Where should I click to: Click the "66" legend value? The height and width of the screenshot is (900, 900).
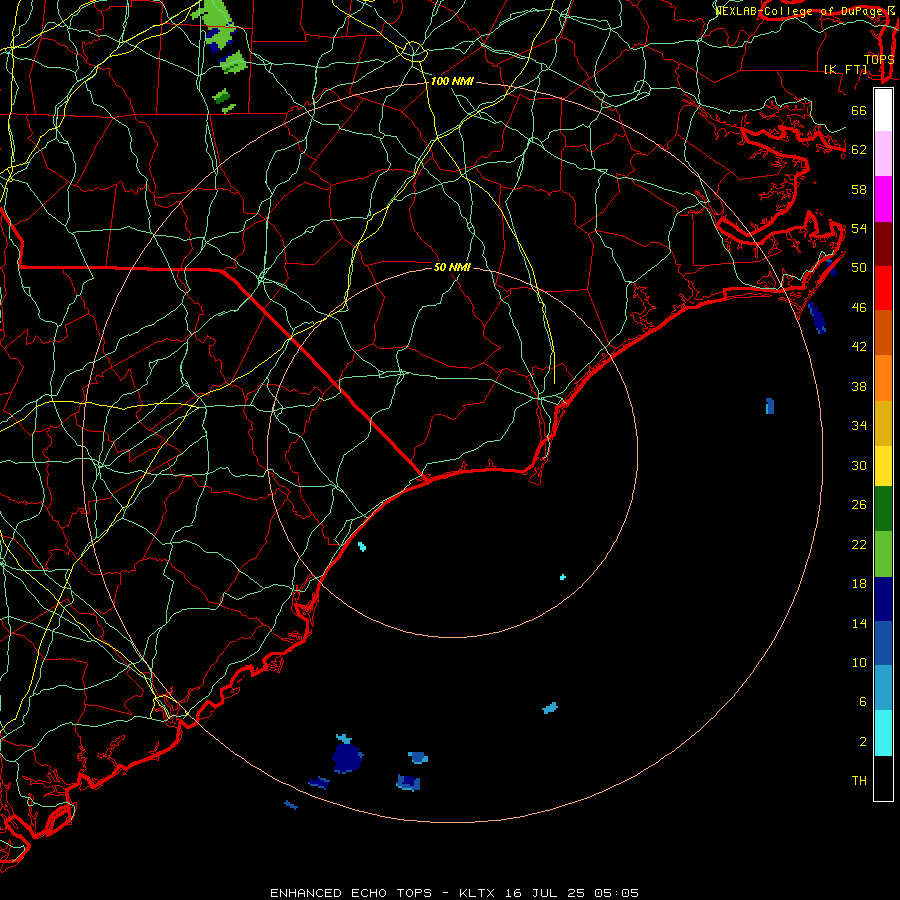point(859,110)
